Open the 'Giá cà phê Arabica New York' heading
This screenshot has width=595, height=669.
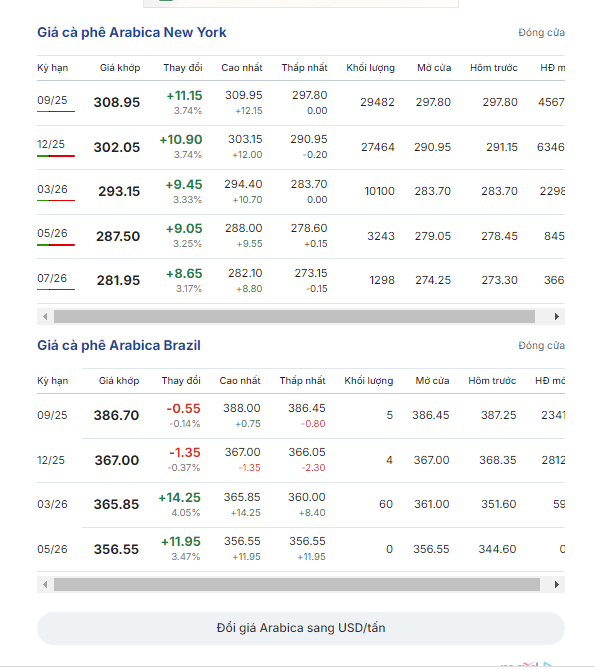pos(132,32)
